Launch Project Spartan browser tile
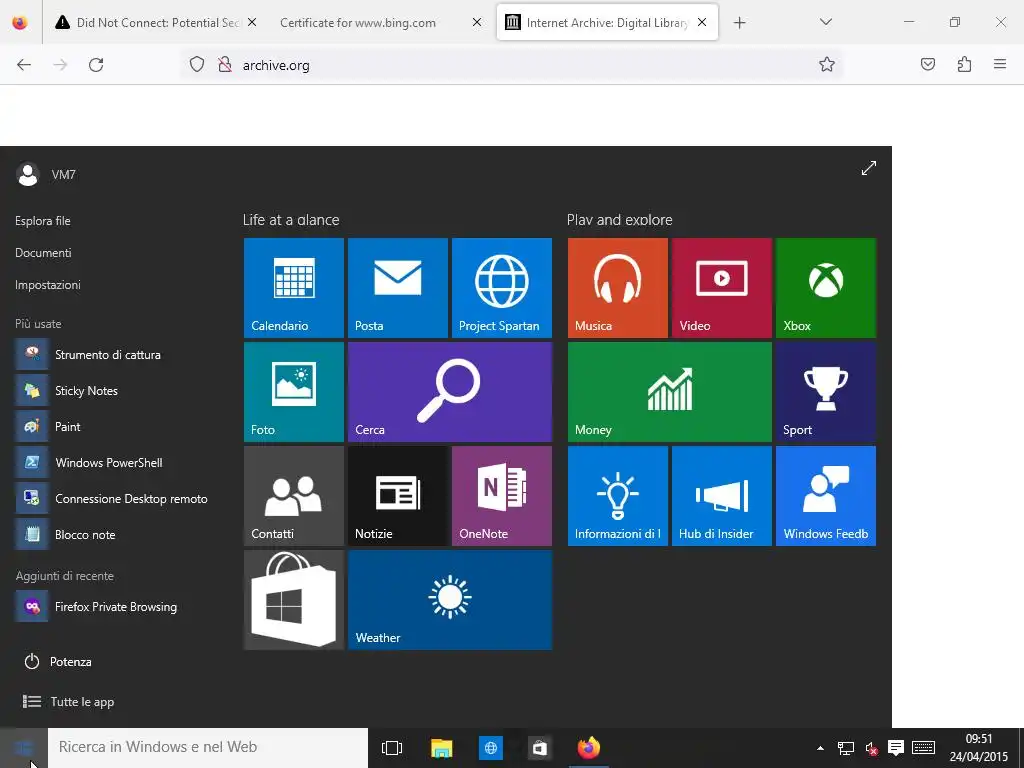 [x=502, y=287]
